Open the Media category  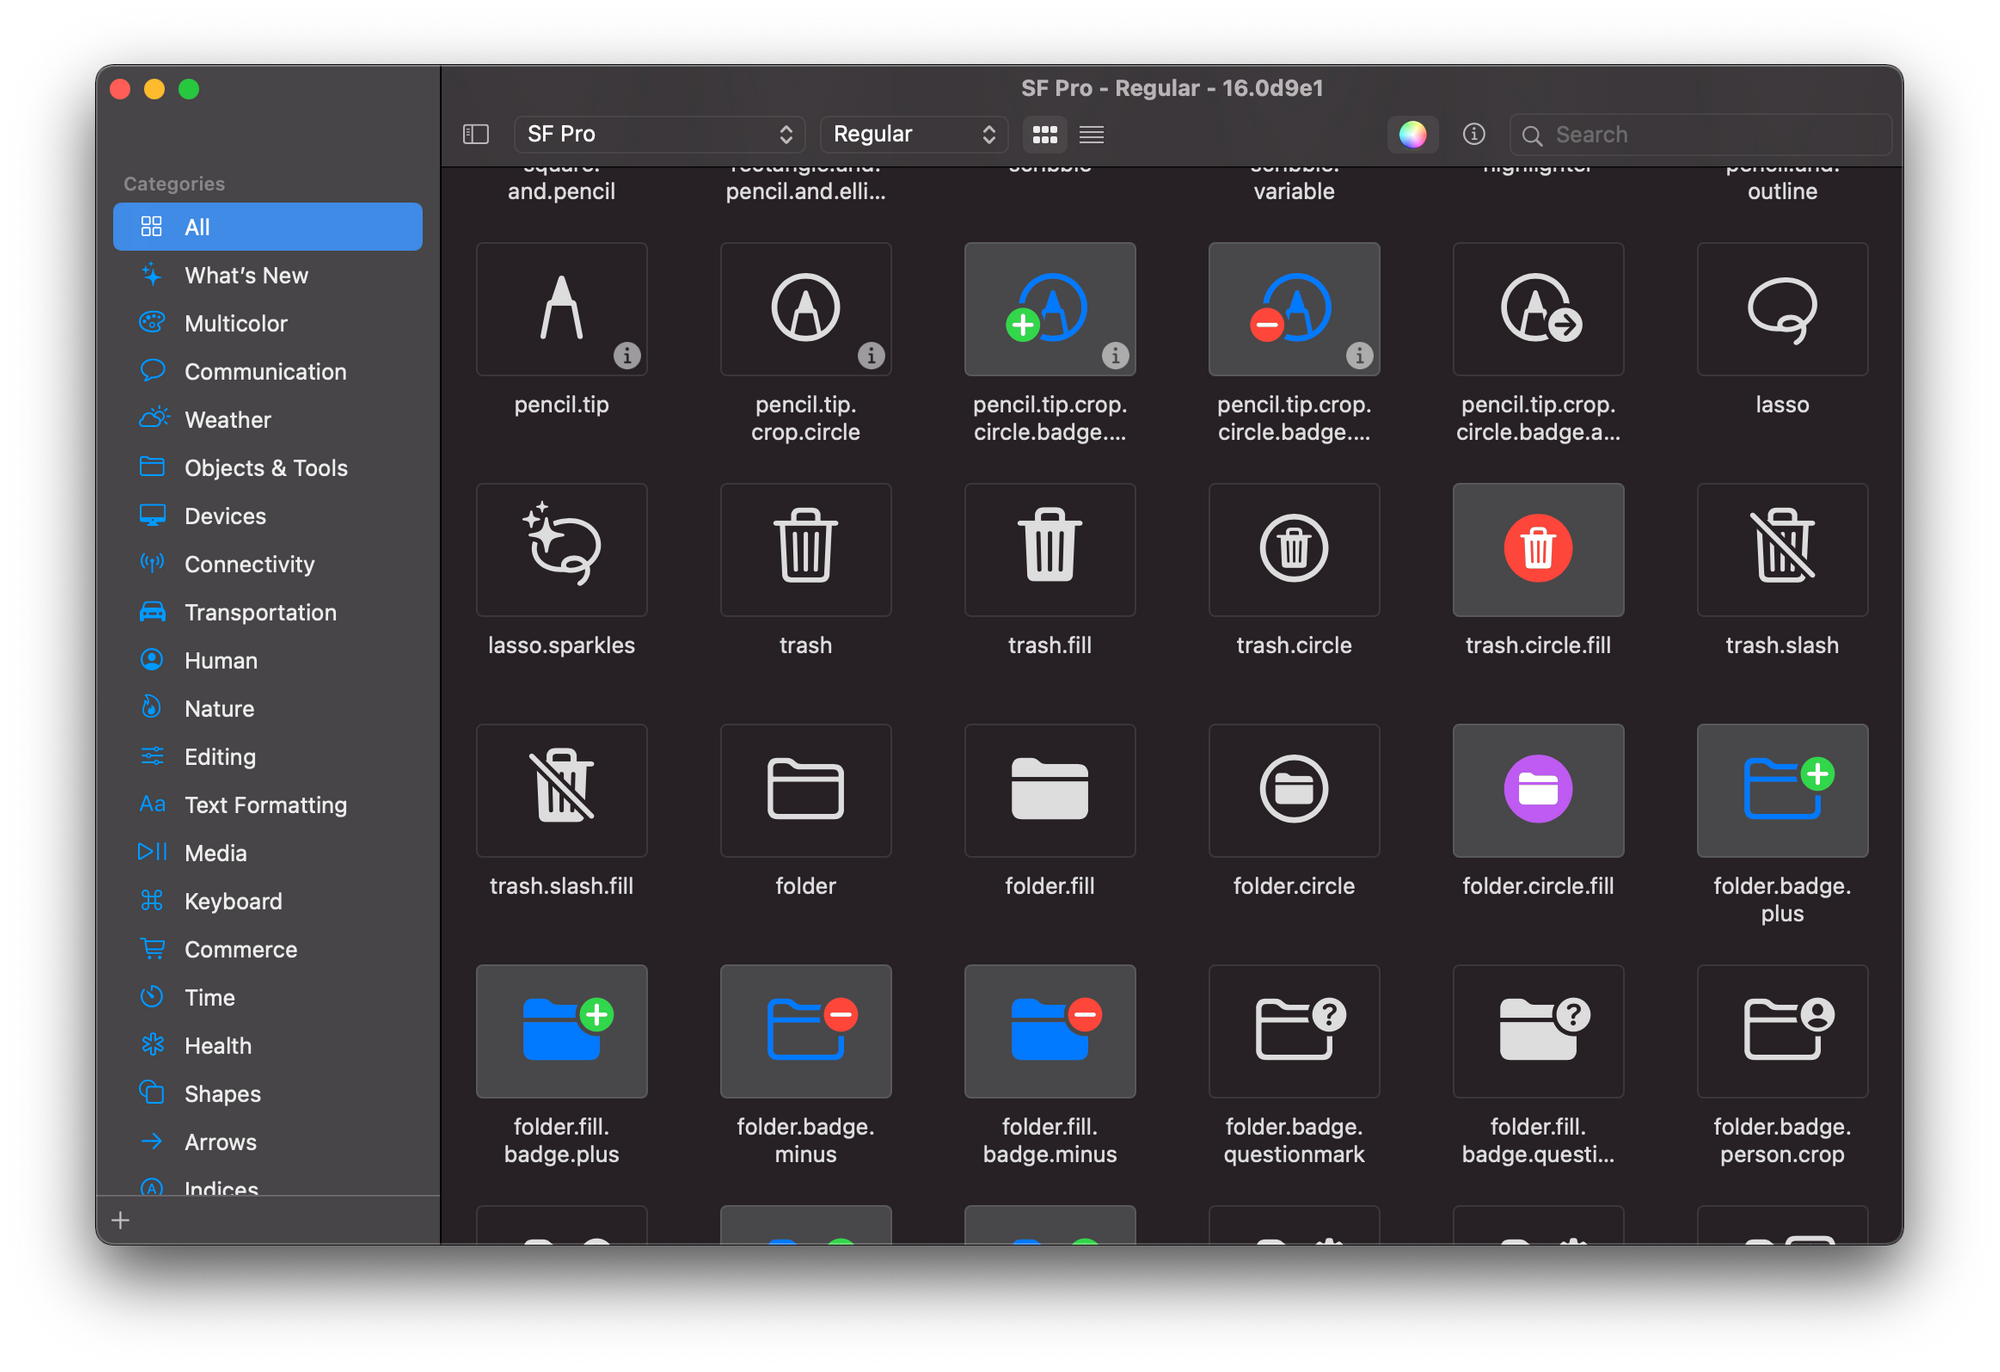(268, 853)
